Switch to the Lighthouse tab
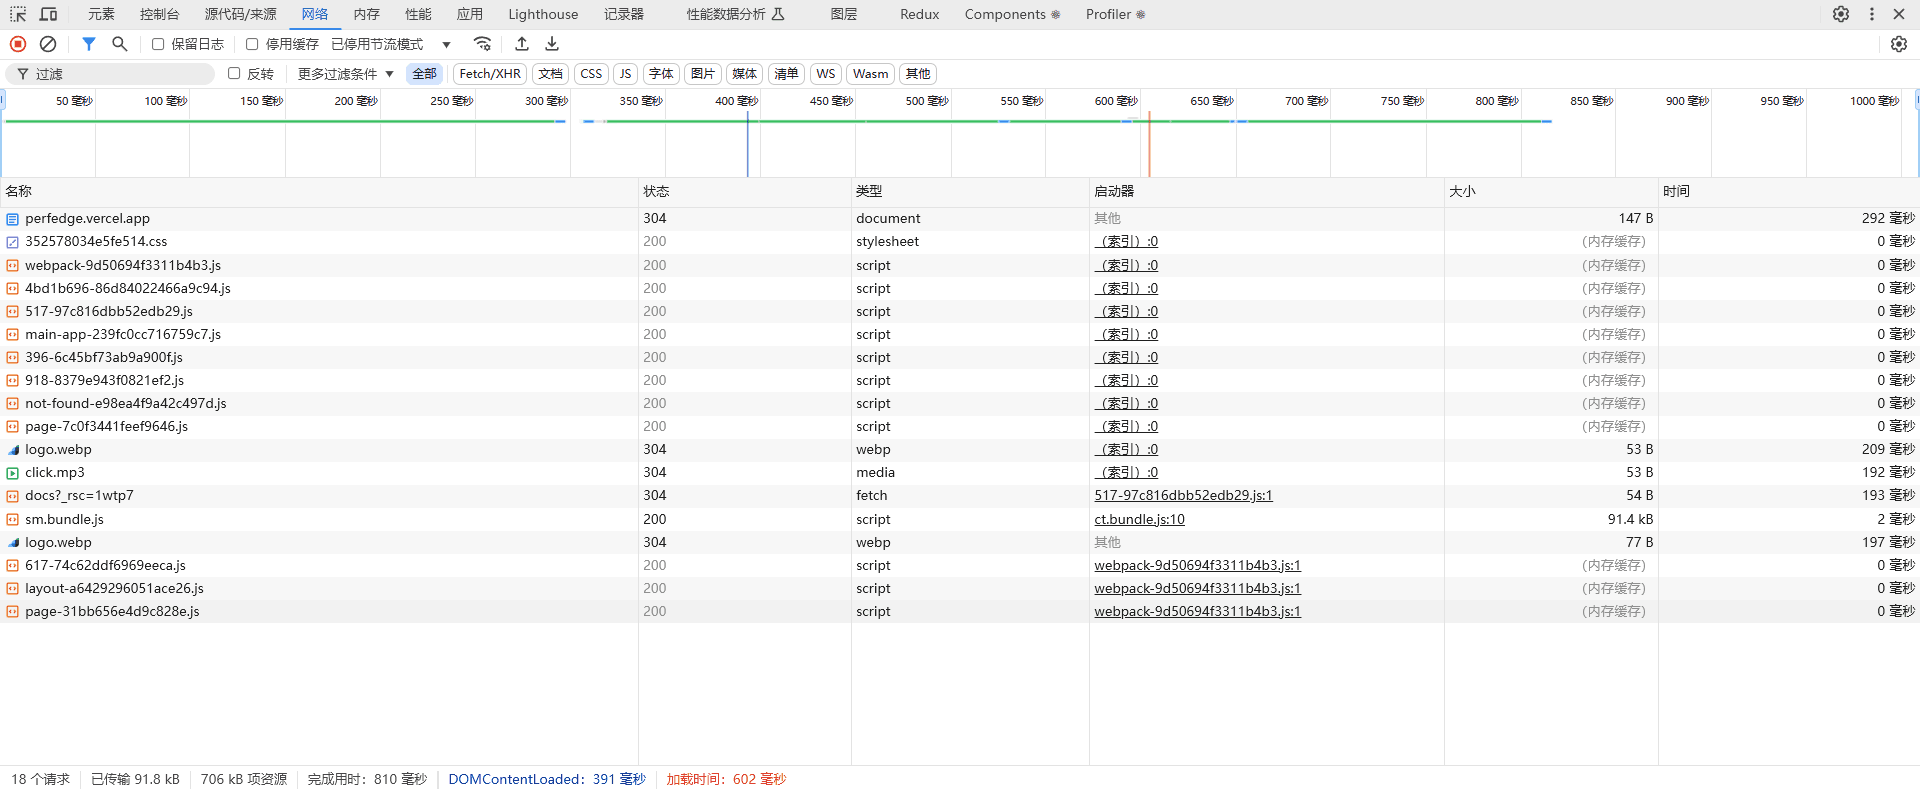The width and height of the screenshot is (1920, 794). point(542,14)
